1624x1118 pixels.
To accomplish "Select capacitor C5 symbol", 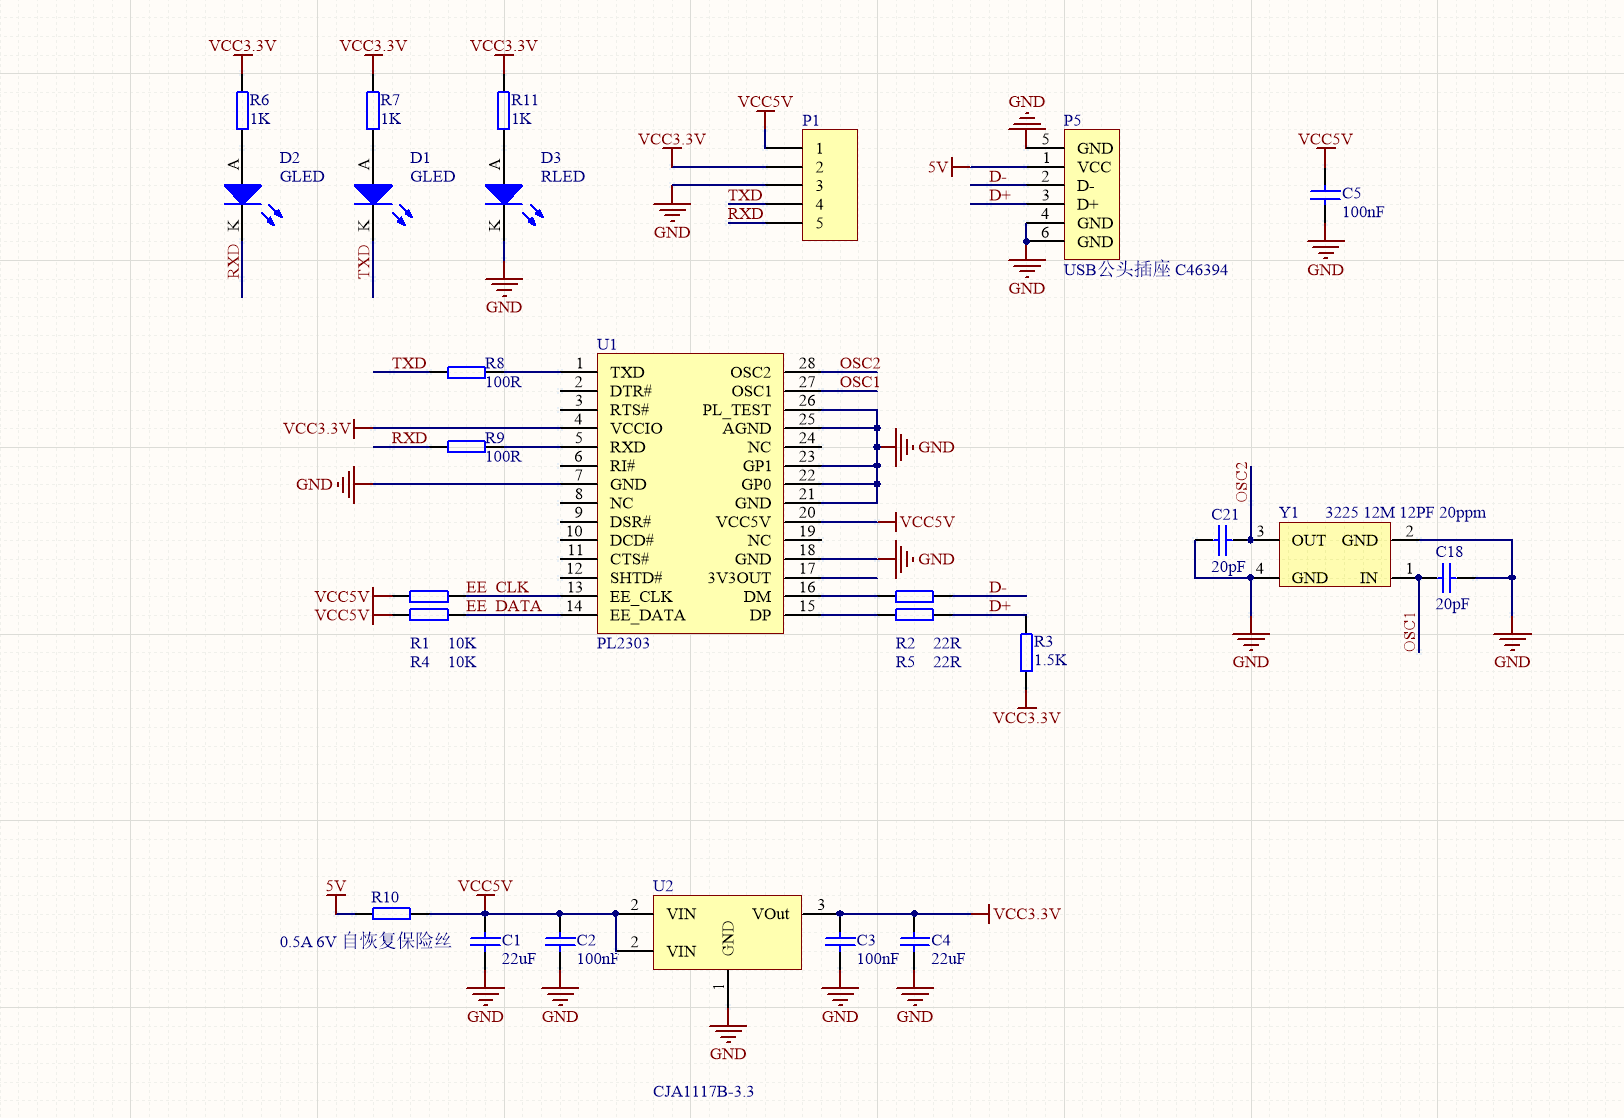I will [1325, 194].
